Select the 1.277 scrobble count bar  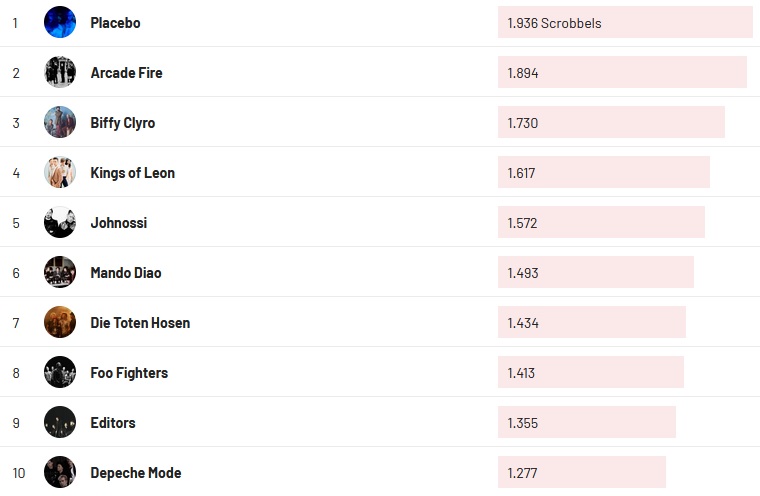tap(582, 472)
